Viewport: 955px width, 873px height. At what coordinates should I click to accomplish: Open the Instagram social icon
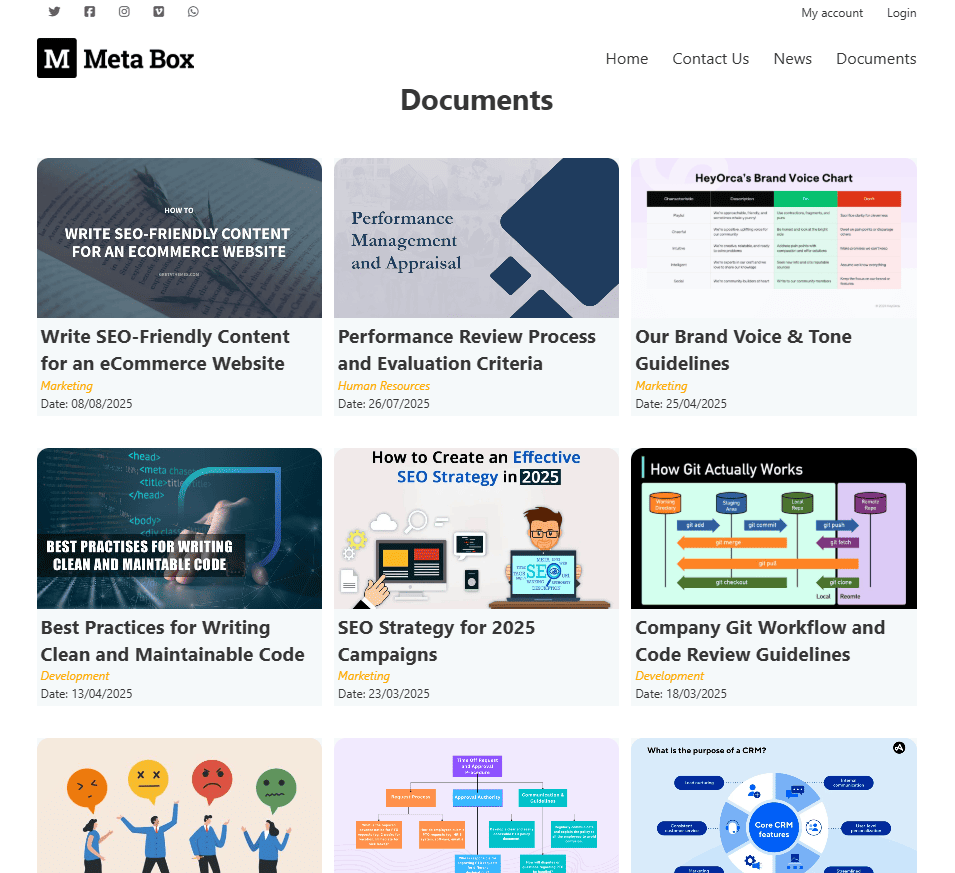[x=124, y=12]
